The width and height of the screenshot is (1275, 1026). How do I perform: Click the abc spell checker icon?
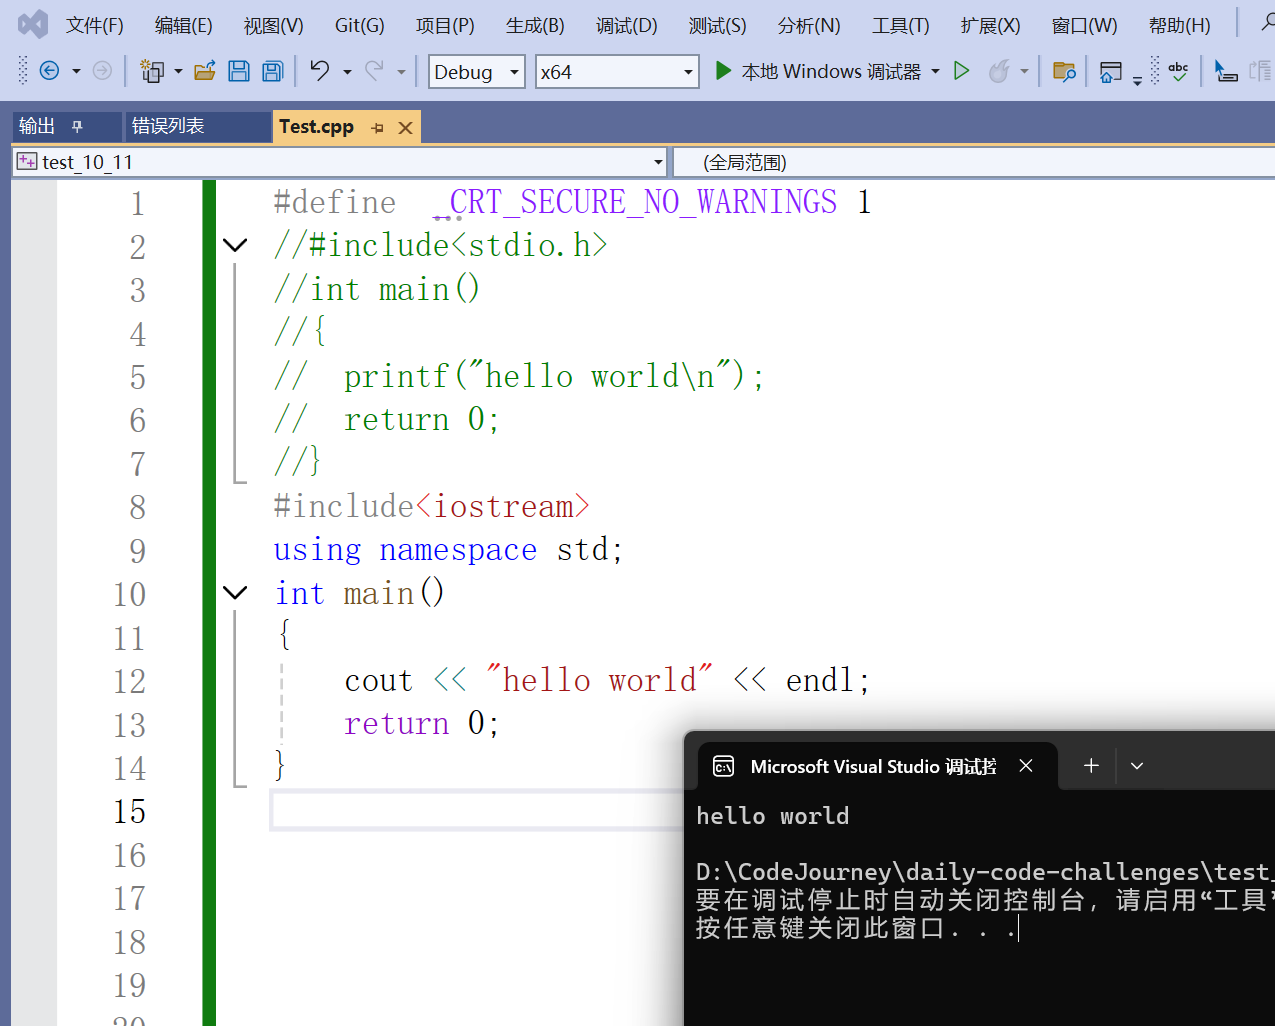click(x=1179, y=71)
